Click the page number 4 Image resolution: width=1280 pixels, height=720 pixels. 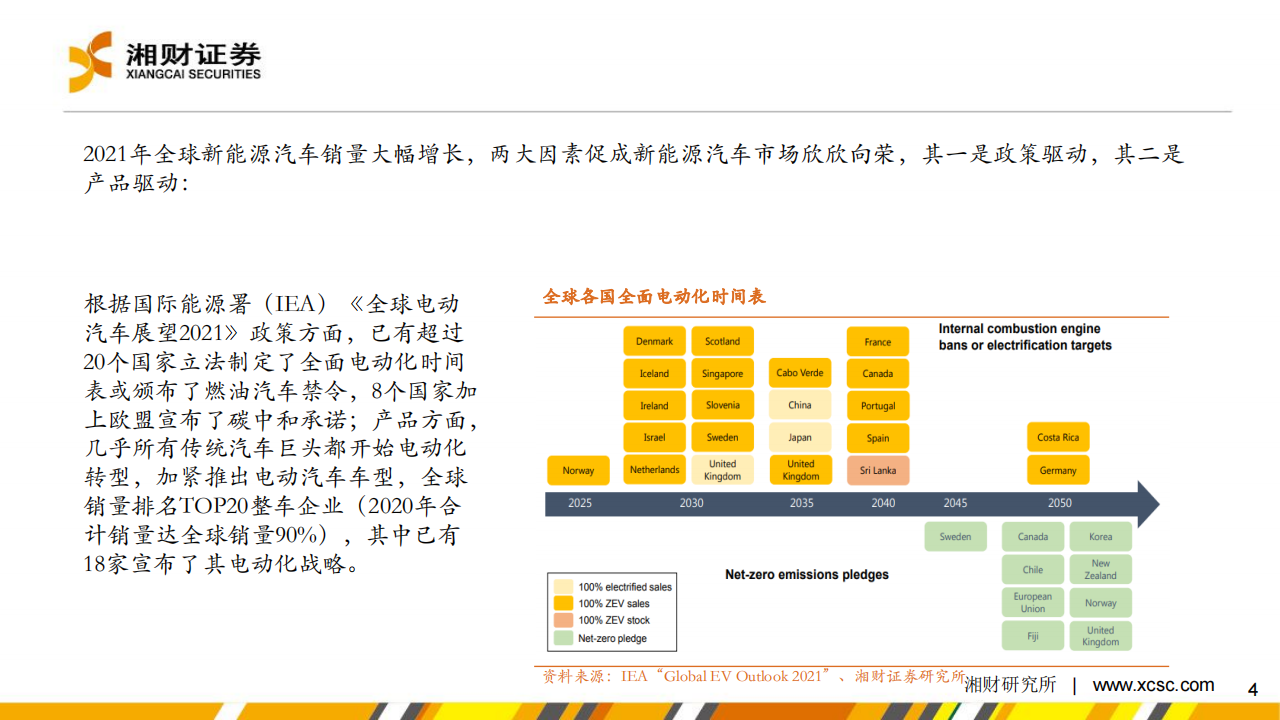click(x=1253, y=690)
